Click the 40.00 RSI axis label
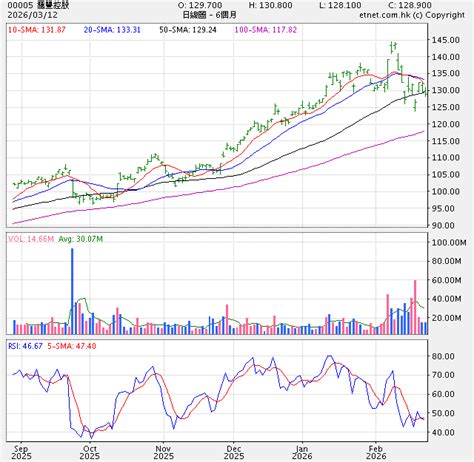 (443, 433)
